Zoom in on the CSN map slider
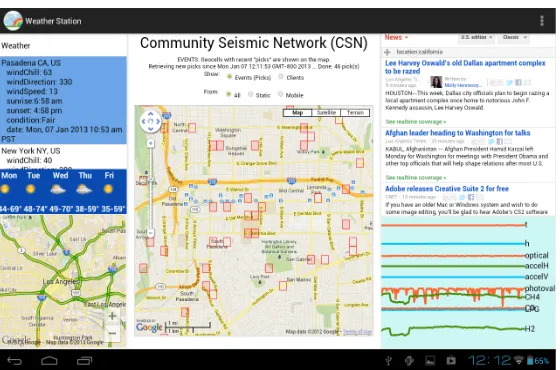This screenshot has height=370, width=560. point(150,143)
